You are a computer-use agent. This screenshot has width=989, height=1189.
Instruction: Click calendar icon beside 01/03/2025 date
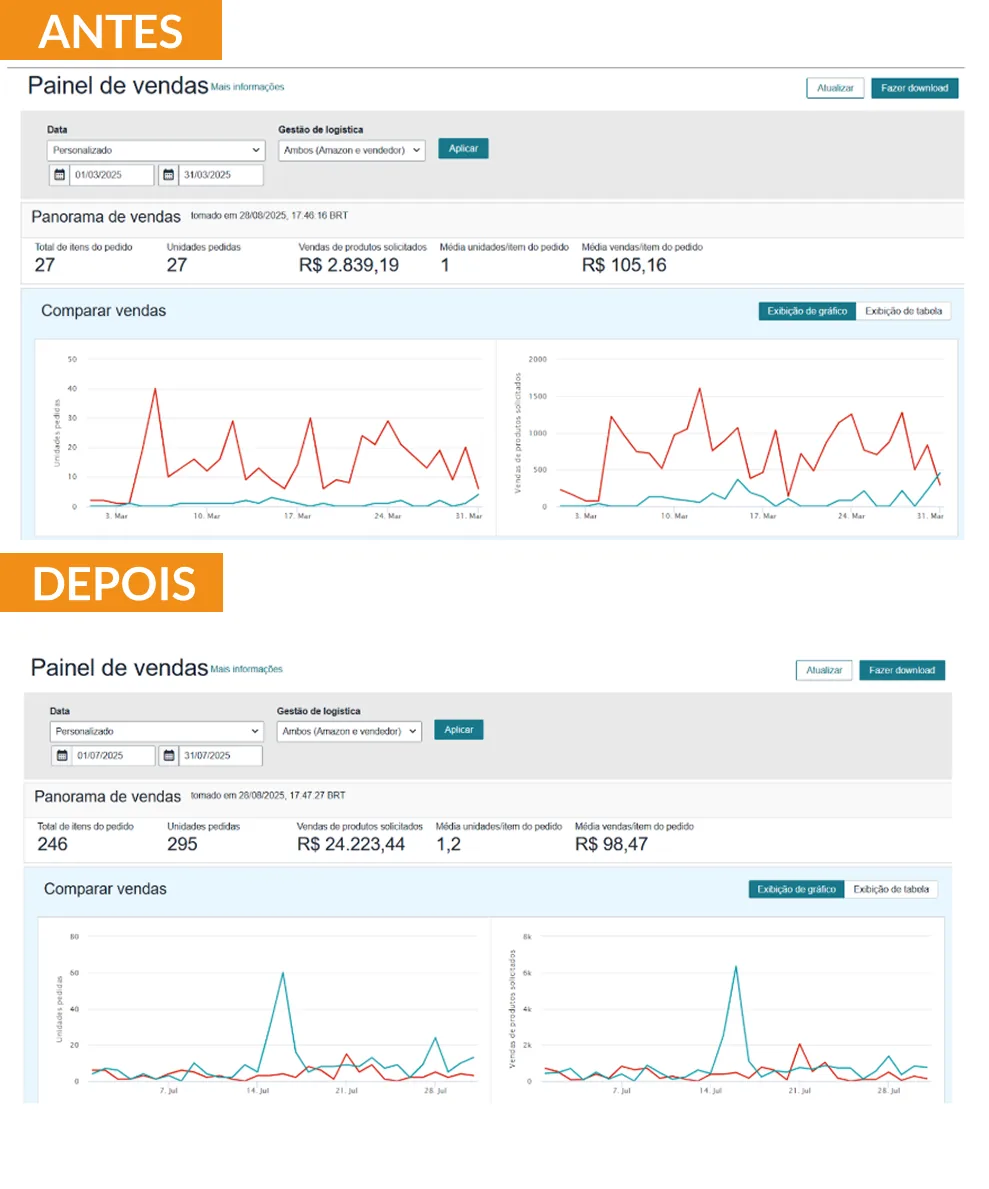(59, 175)
